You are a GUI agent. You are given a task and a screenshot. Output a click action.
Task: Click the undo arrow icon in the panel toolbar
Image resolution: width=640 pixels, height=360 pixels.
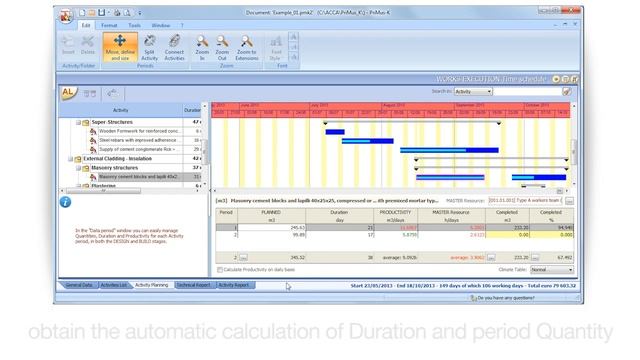(112, 94)
